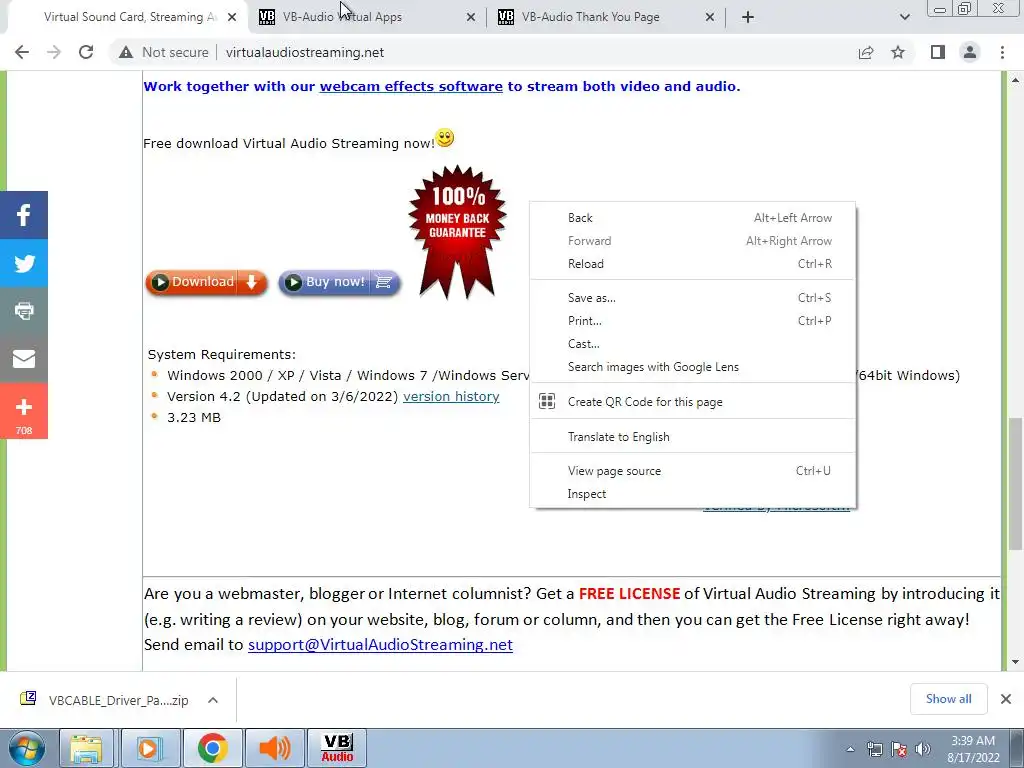Screen dimensions: 1024x768
Task: Open webcam effects software link
Action: 411,86
